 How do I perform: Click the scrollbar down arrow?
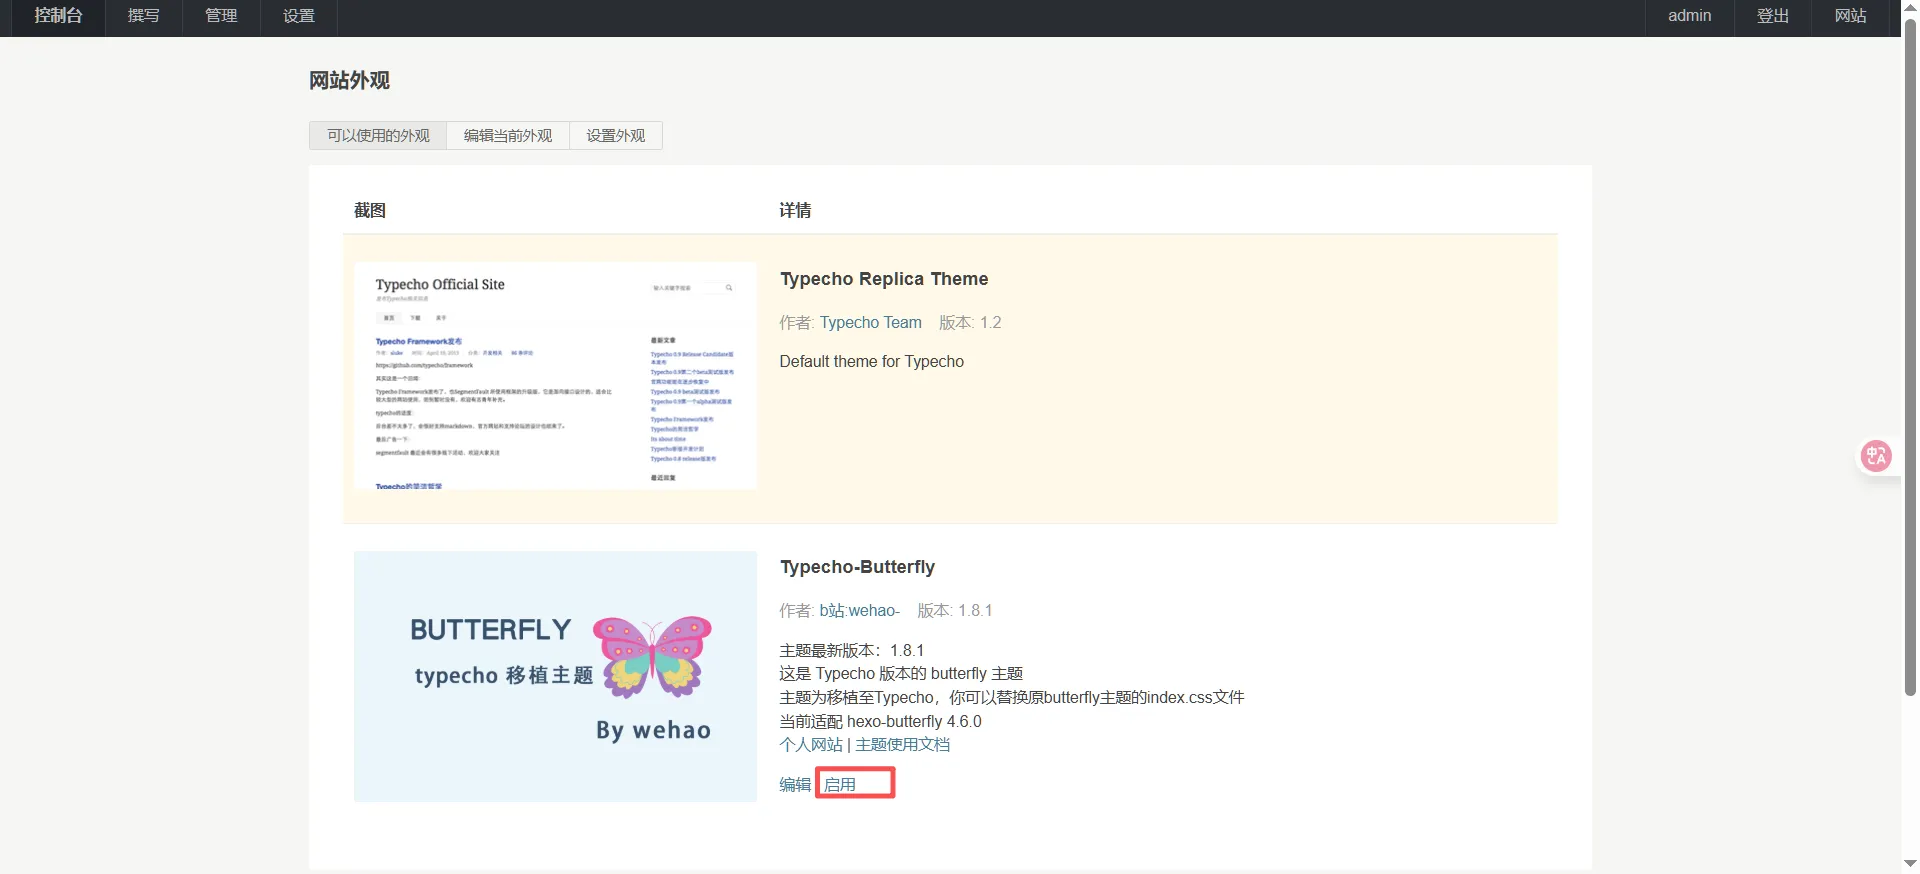point(1910,864)
